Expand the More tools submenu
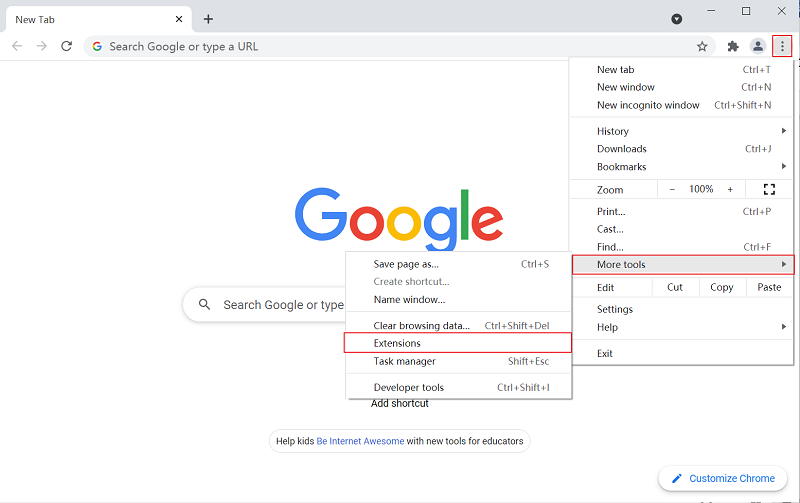The width and height of the screenshot is (800, 503). click(x=683, y=265)
